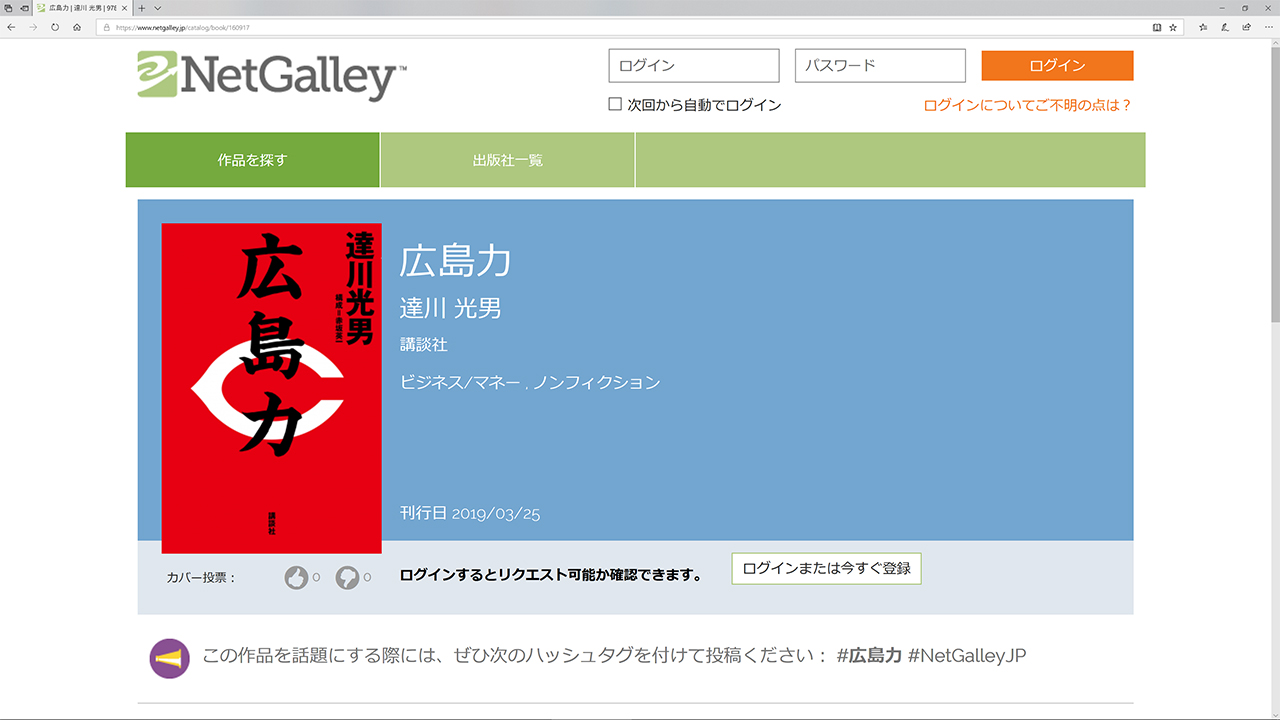This screenshot has width=1280, height=720.
Task: Click the NetGalley logo
Action: (272, 76)
